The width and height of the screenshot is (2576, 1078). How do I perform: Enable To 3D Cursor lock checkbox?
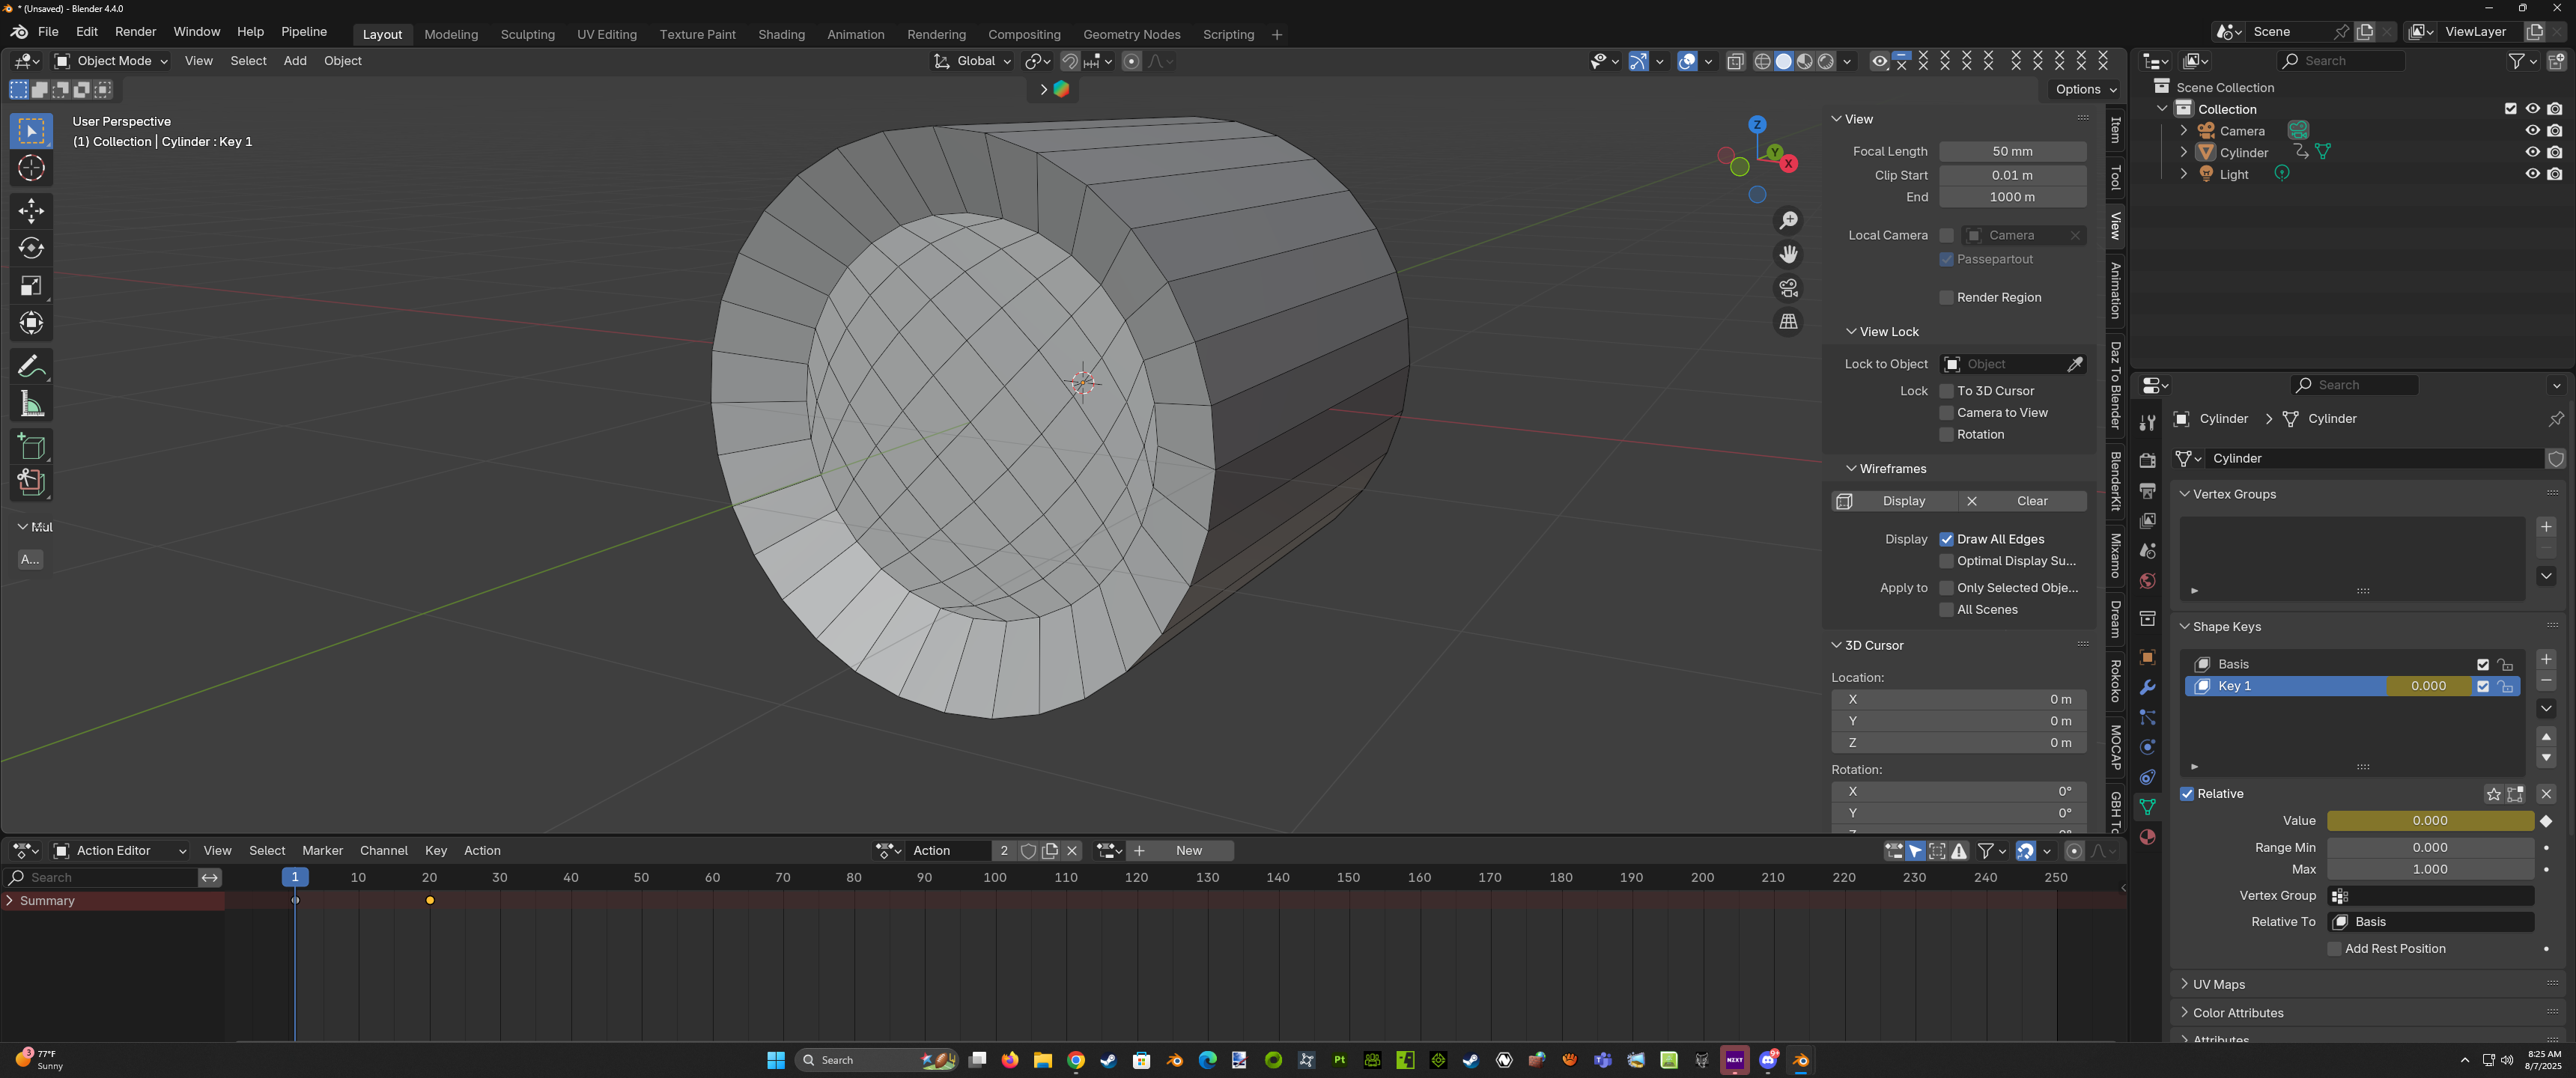click(x=1946, y=391)
